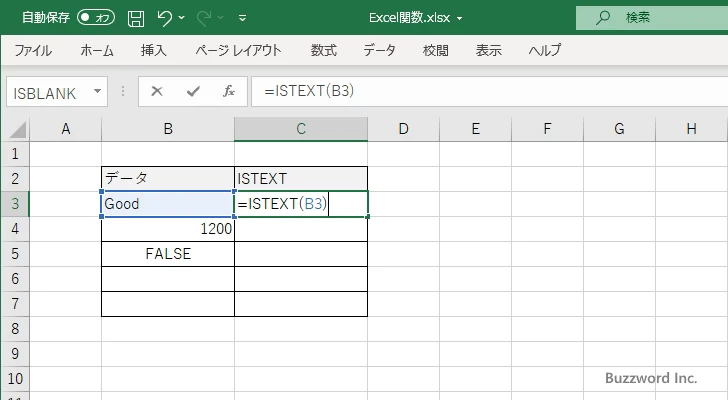Click the Select All corner triangle

point(17,129)
